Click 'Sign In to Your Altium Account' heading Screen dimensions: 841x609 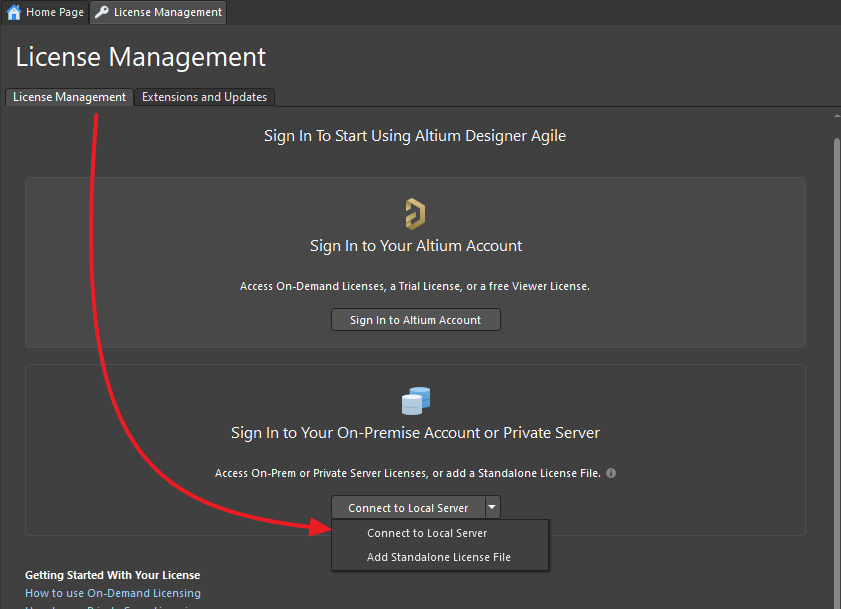tap(416, 246)
